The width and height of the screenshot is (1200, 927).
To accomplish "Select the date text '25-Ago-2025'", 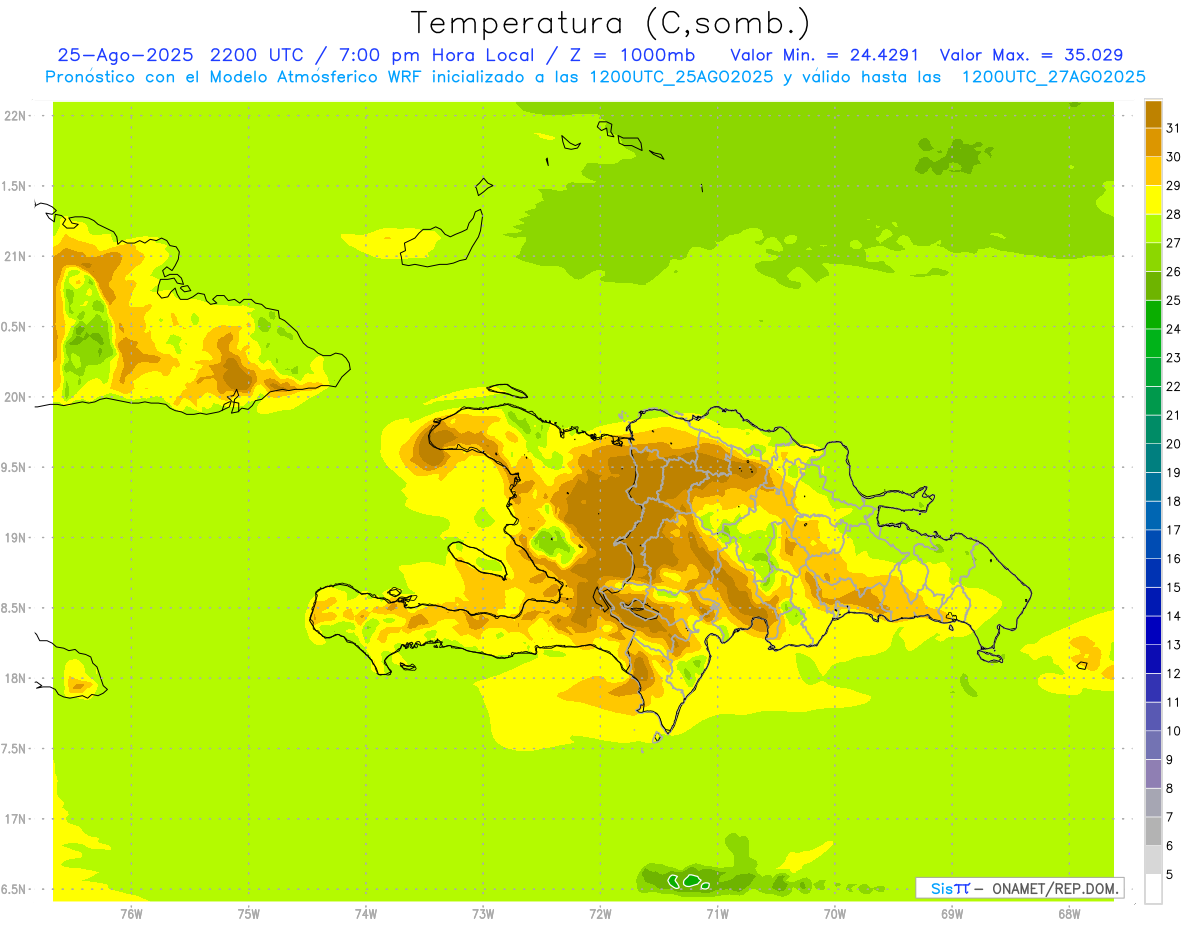I will [126, 55].
